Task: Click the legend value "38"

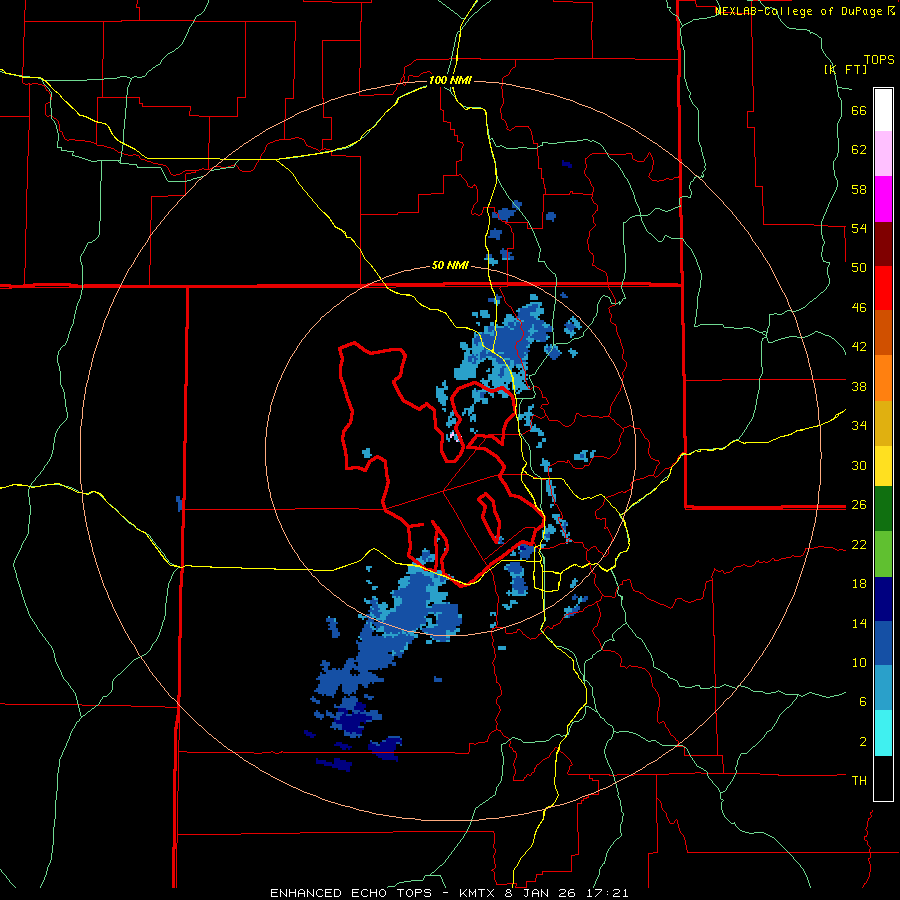Action: (859, 386)
